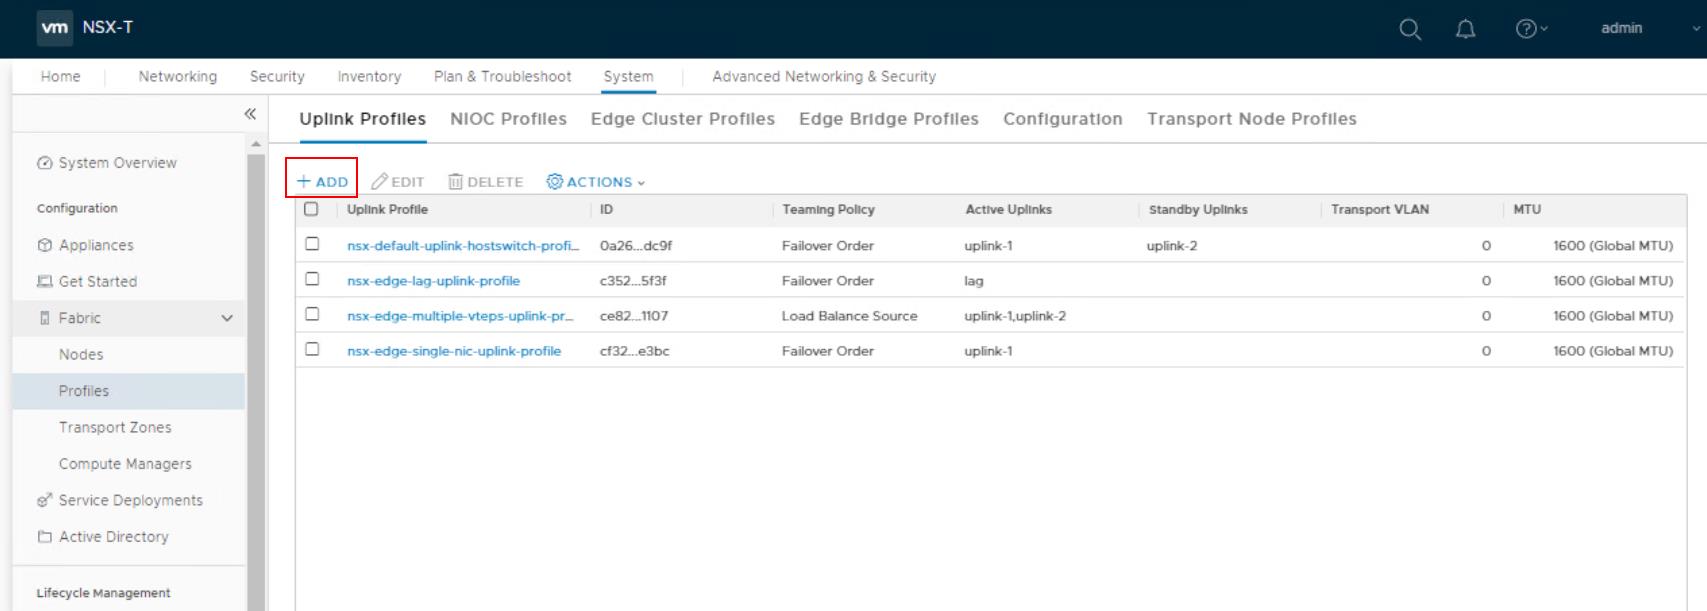1707x611 pixels.
Task: Toggle the select-all header checkbox
Action: [311, 209]
